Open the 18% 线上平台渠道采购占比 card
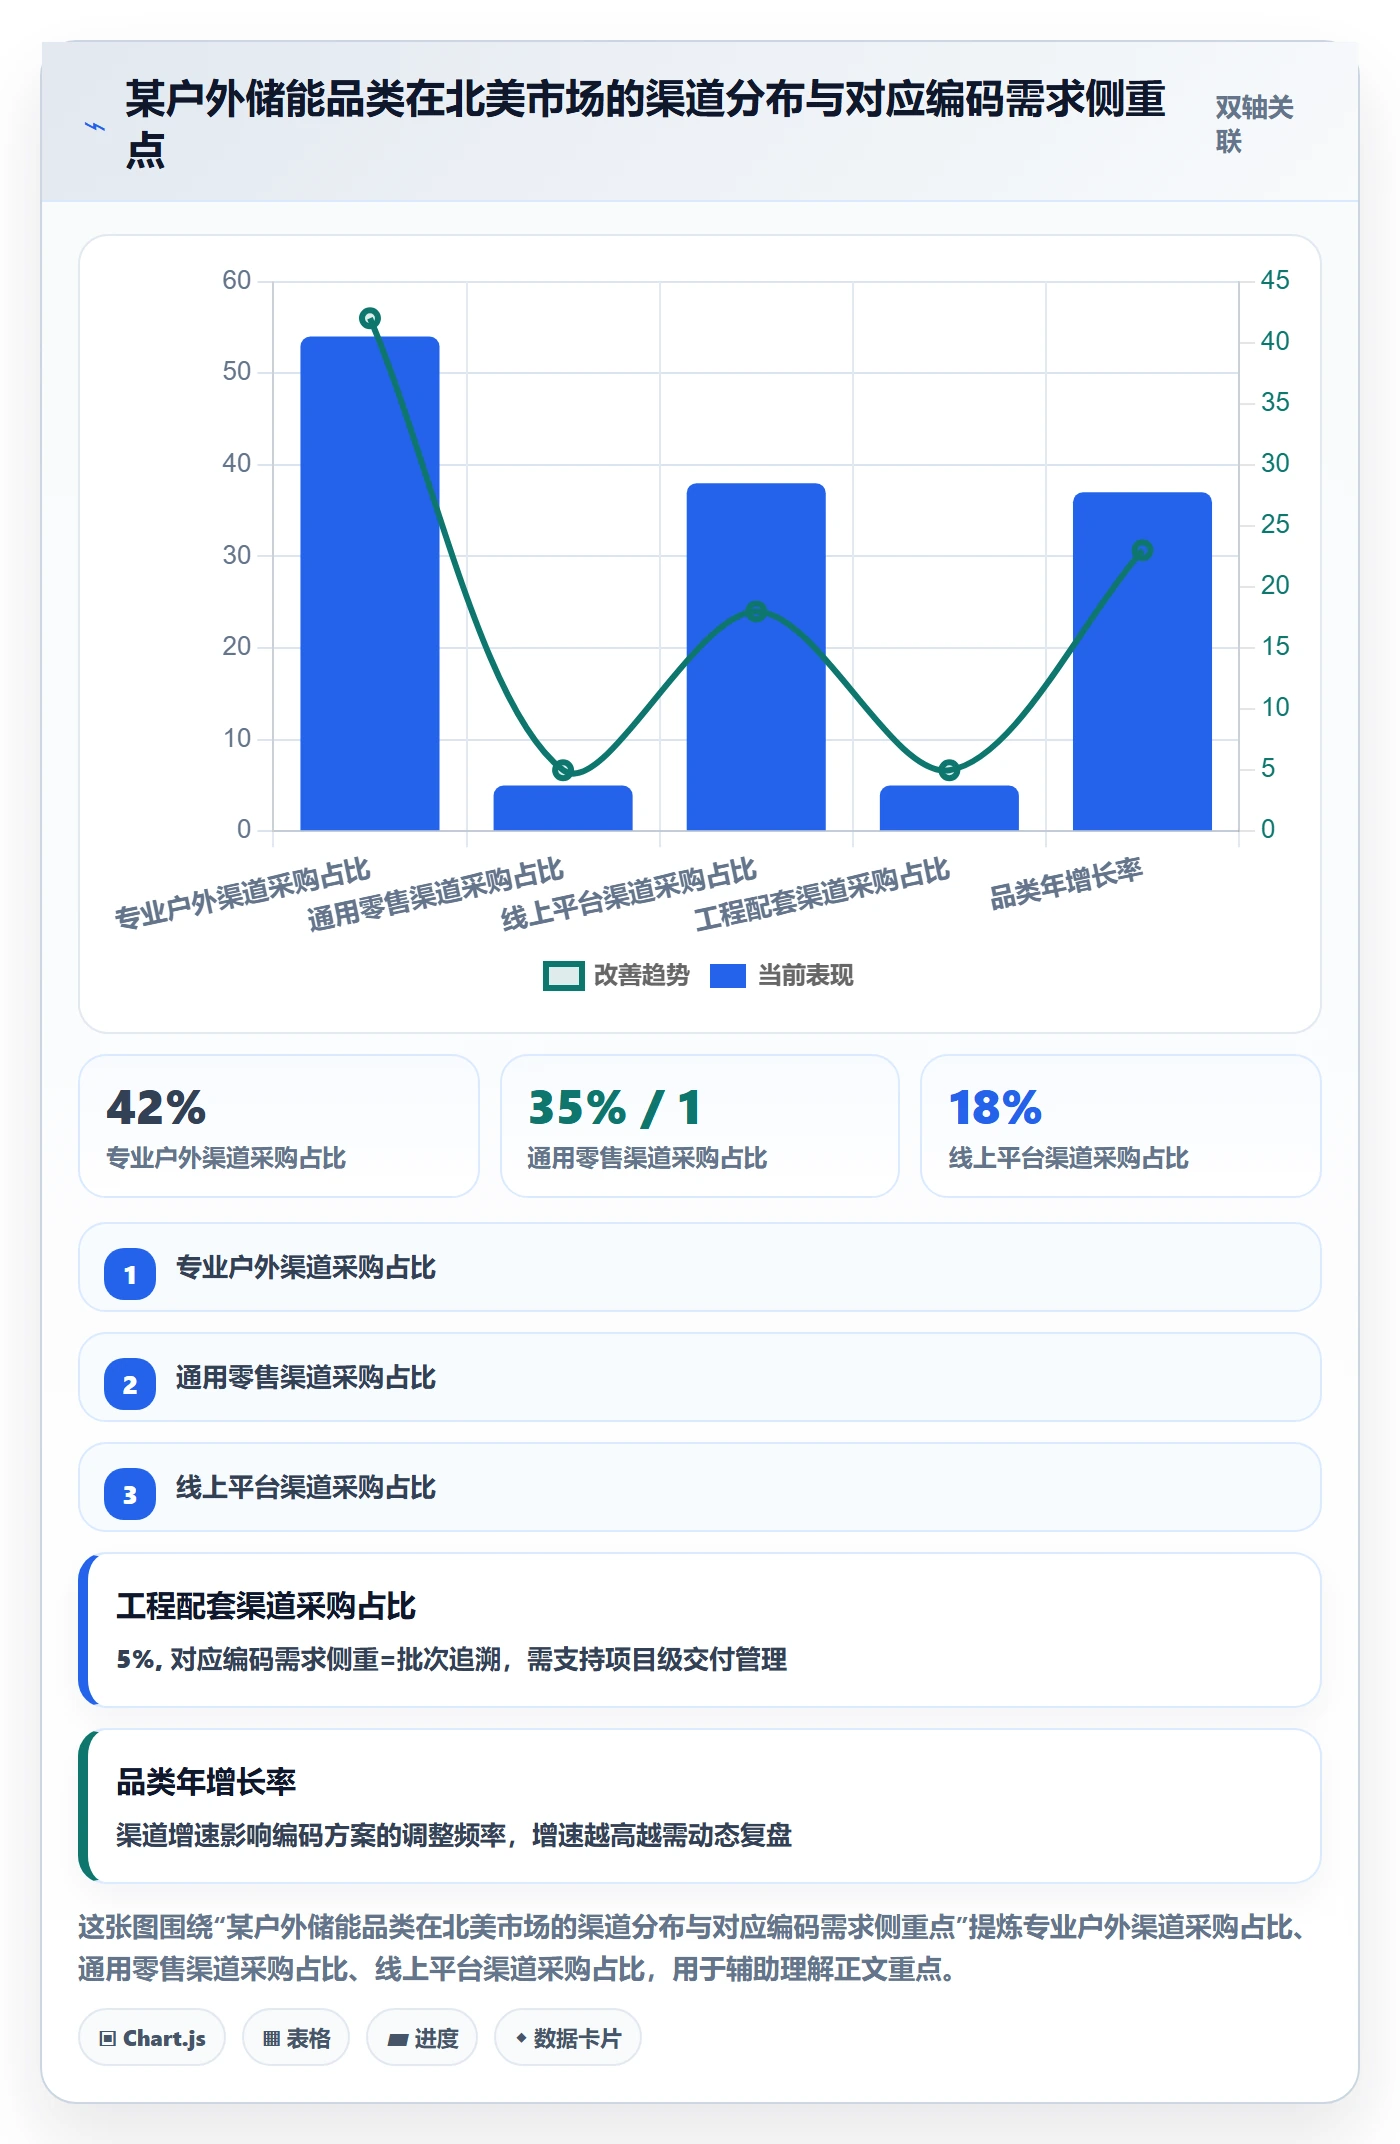Image resolution: width=1400 pixels, height=2144 pixels. (1121, 1126)
